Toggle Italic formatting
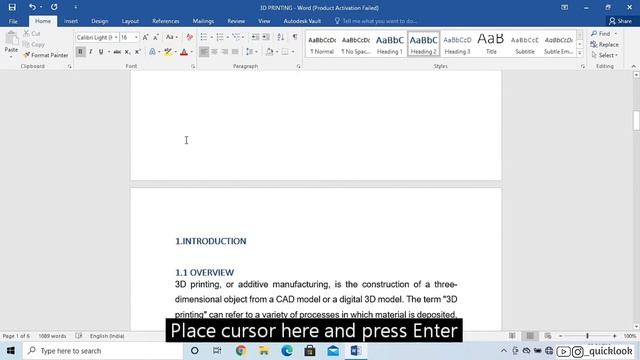 point(91,52)
